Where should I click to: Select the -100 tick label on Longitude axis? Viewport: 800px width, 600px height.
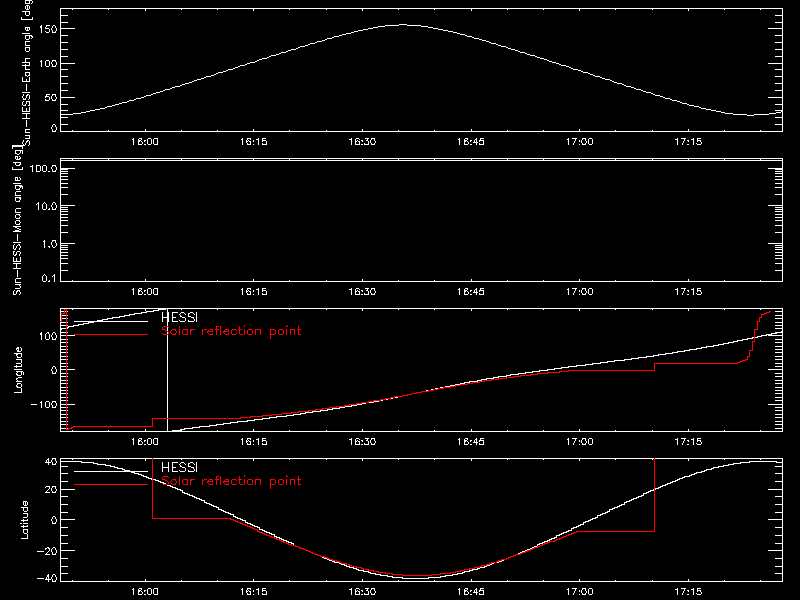(44, 404)
